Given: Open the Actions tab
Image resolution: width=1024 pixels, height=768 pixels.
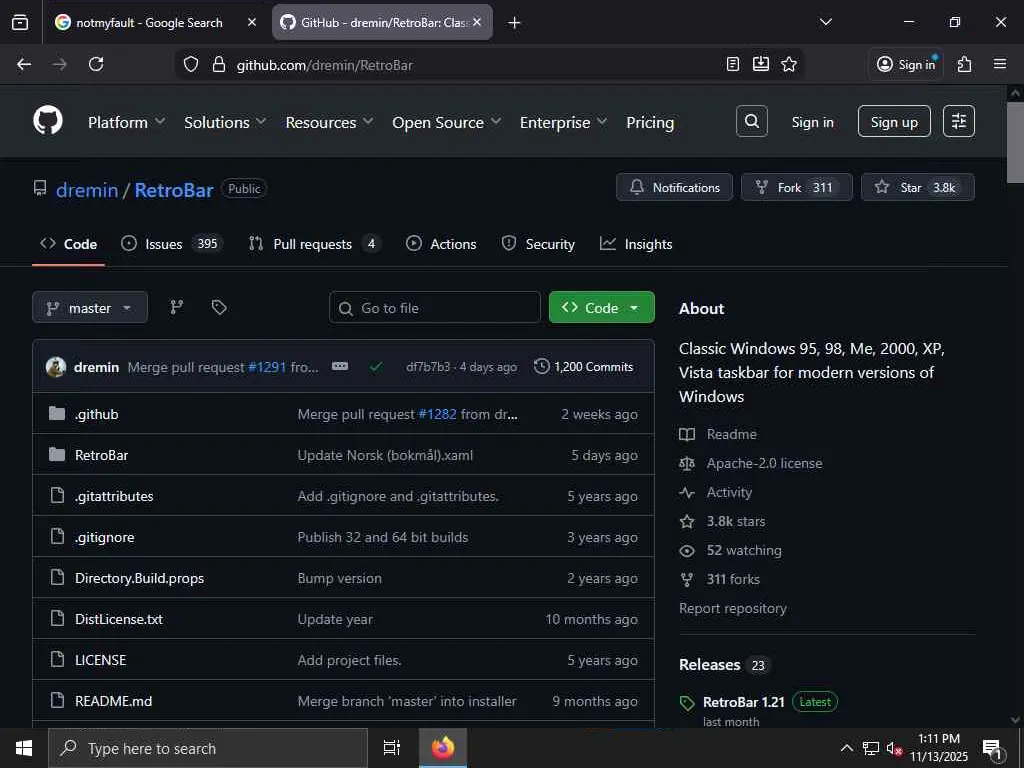Looking at the screenshot, I should coord(441,244).
